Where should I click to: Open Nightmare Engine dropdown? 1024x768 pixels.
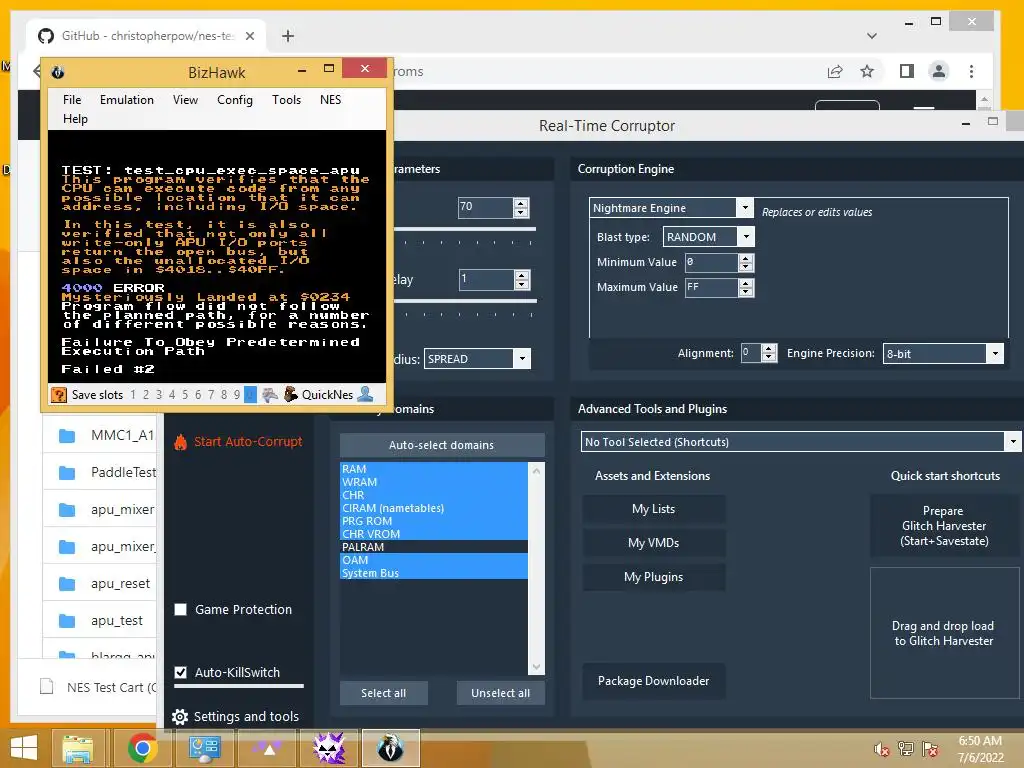[744, 208]
